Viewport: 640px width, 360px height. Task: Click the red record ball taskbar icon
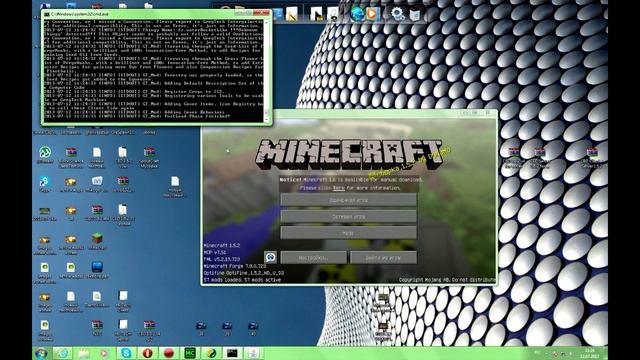[169, 353]
